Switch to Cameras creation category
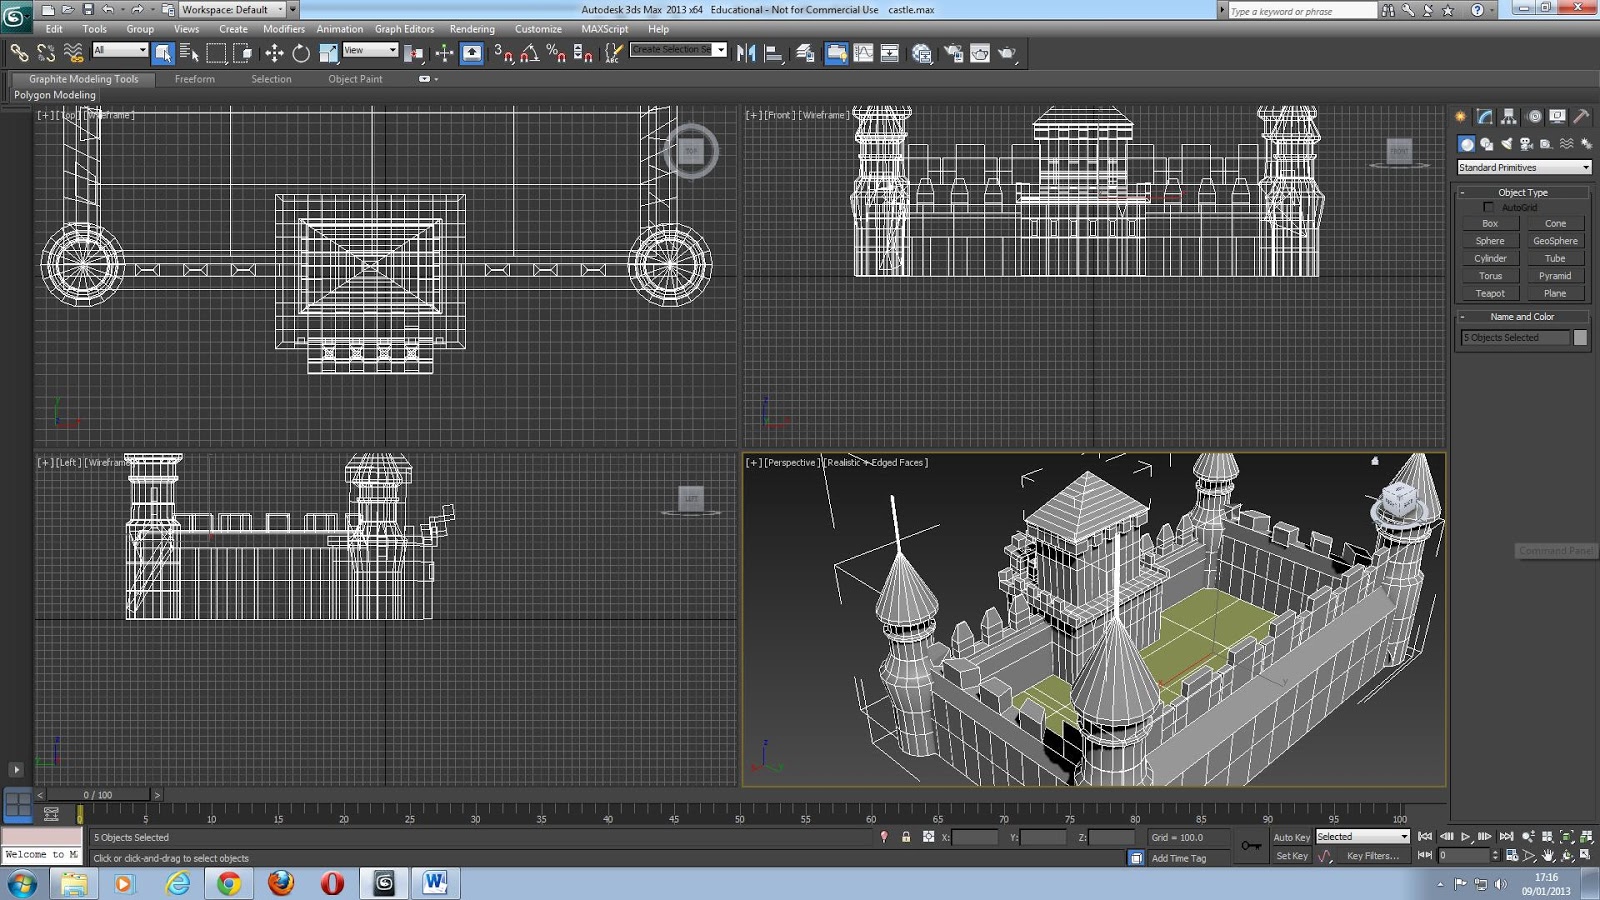 (1527, 144)
